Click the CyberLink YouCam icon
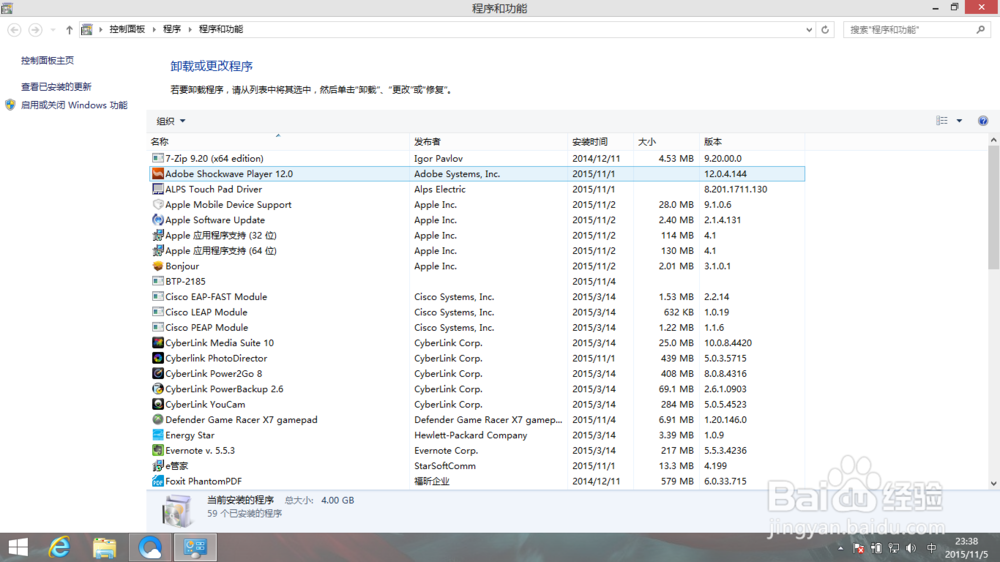The width and height of the screenshot is (1000, 562). pos(158,404)
